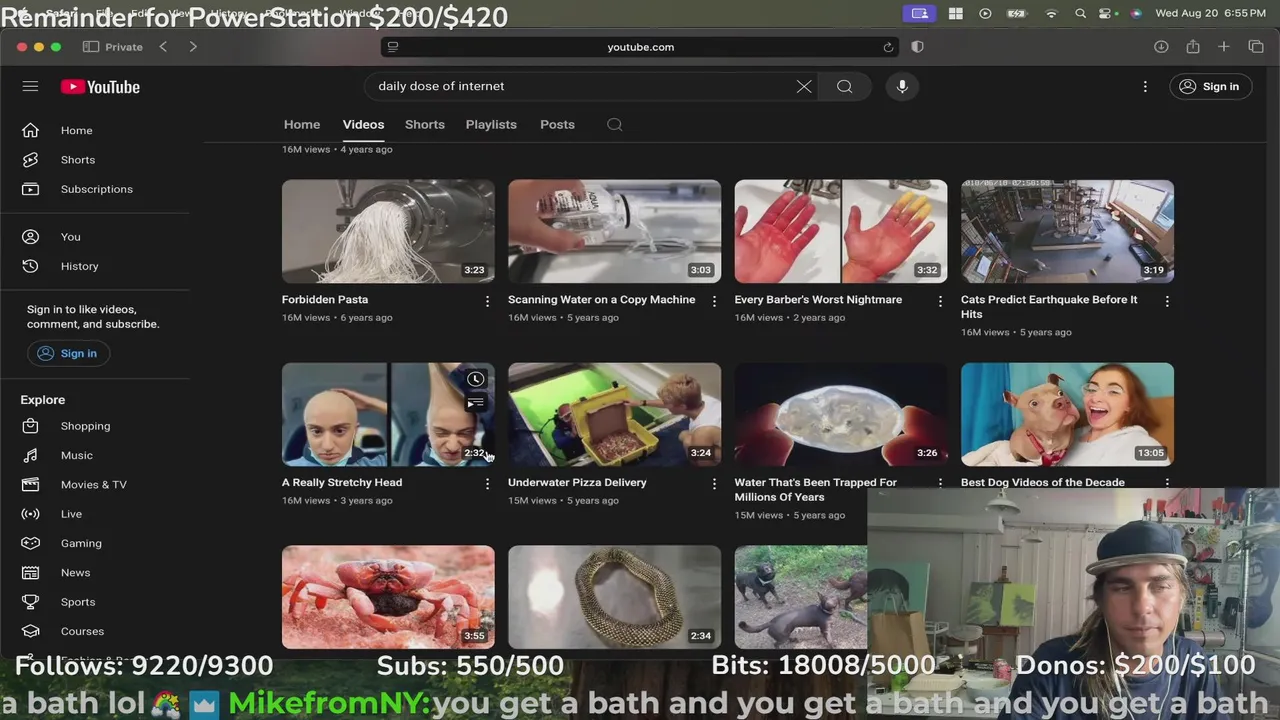Open options menu for Underwater Pizza Delivery
The image size is (1280, 720).
pyautogui.click(x=714, y=484)
